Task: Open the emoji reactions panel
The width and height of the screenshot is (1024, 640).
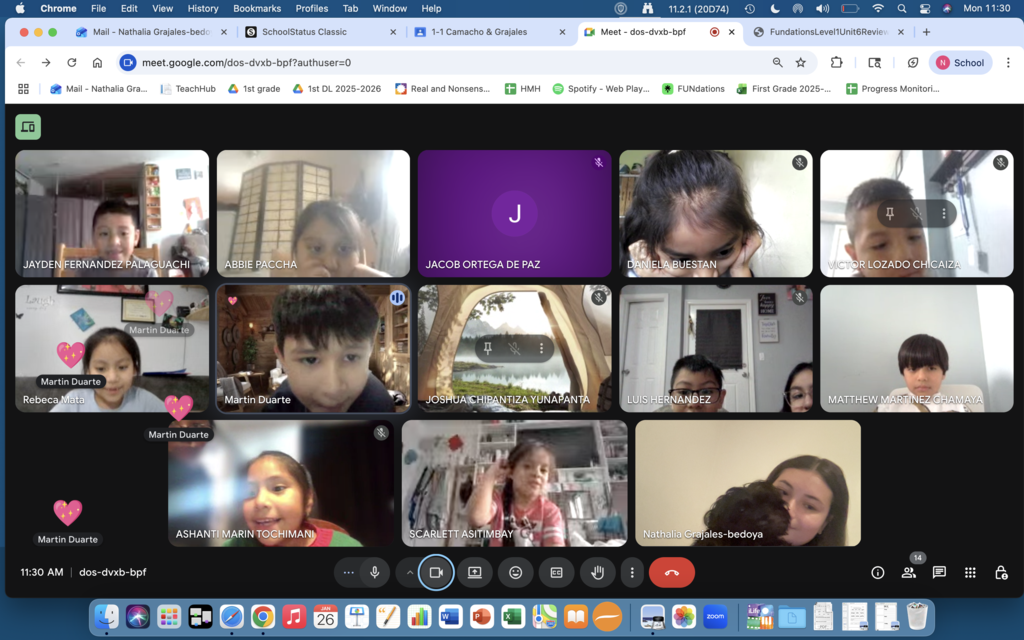Action: pos(515,573)
